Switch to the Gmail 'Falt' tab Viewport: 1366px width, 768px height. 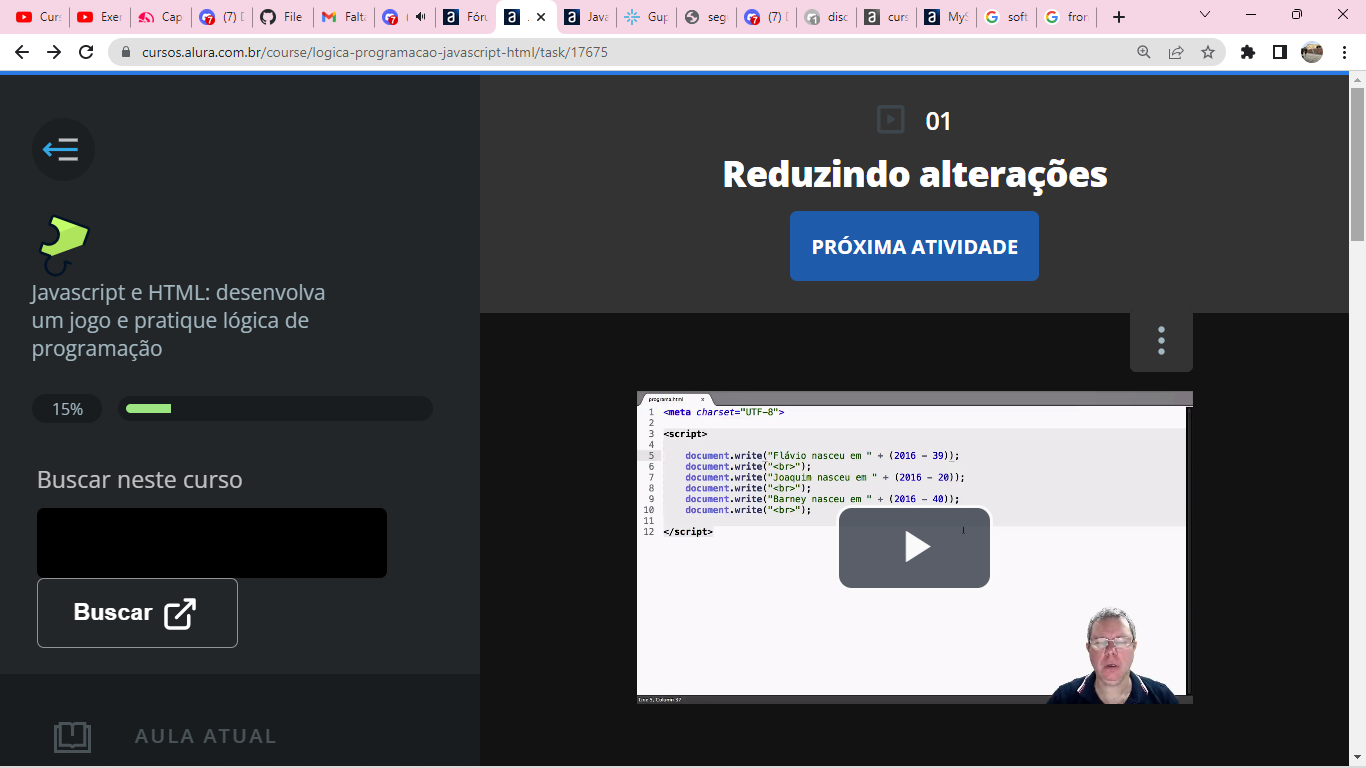pos(343,17)
